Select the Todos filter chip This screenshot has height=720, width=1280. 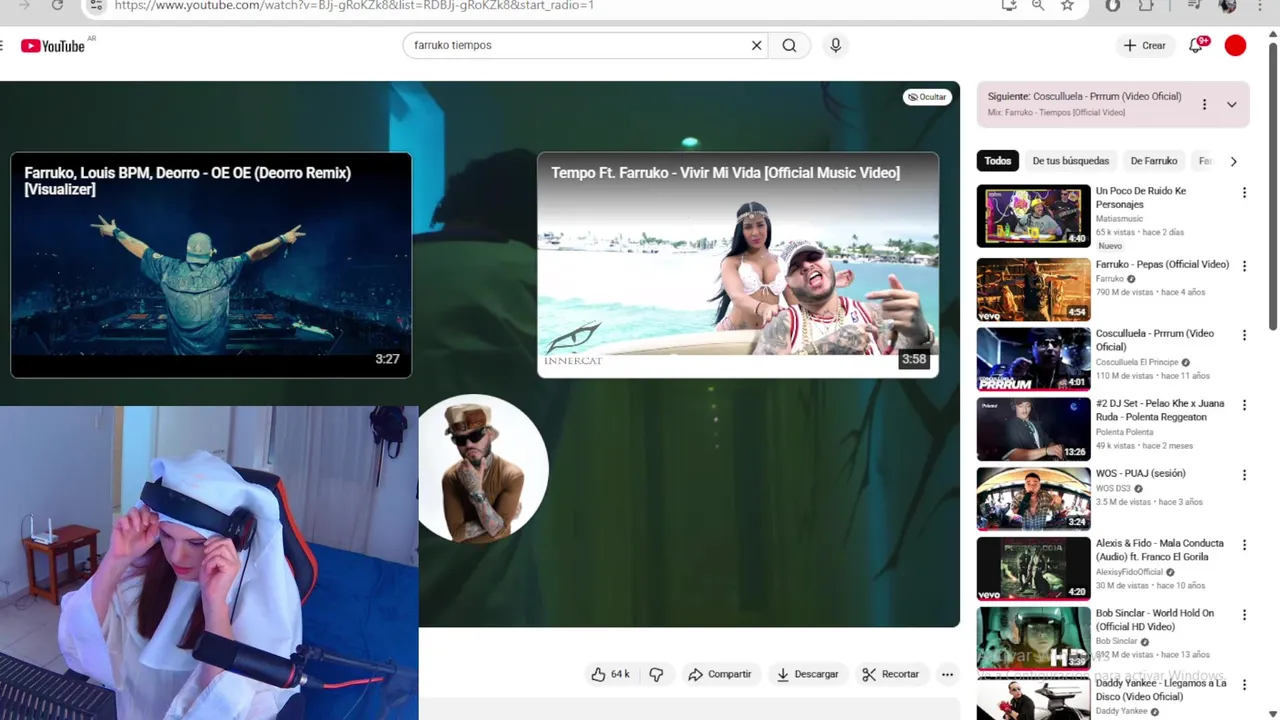coord(997,161)
